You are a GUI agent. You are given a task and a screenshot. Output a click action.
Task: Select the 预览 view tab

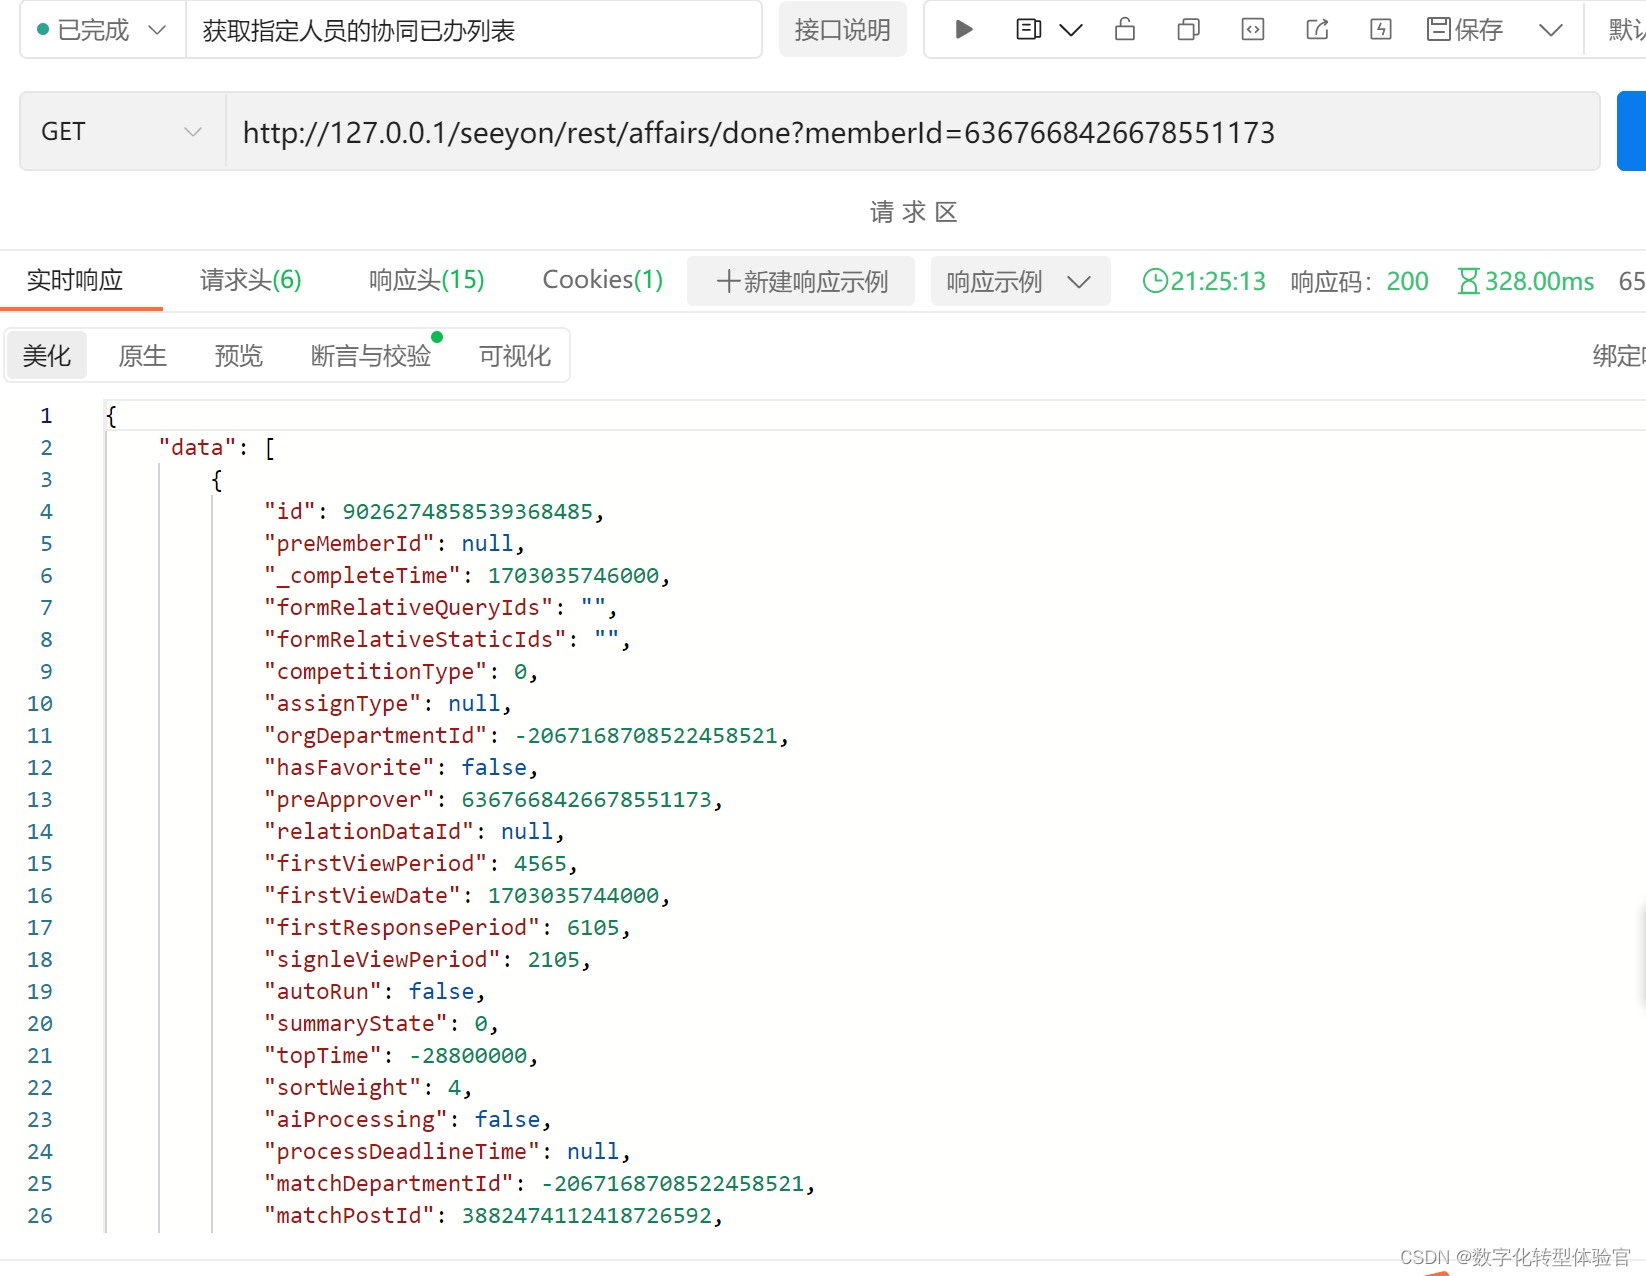point(239,355)
